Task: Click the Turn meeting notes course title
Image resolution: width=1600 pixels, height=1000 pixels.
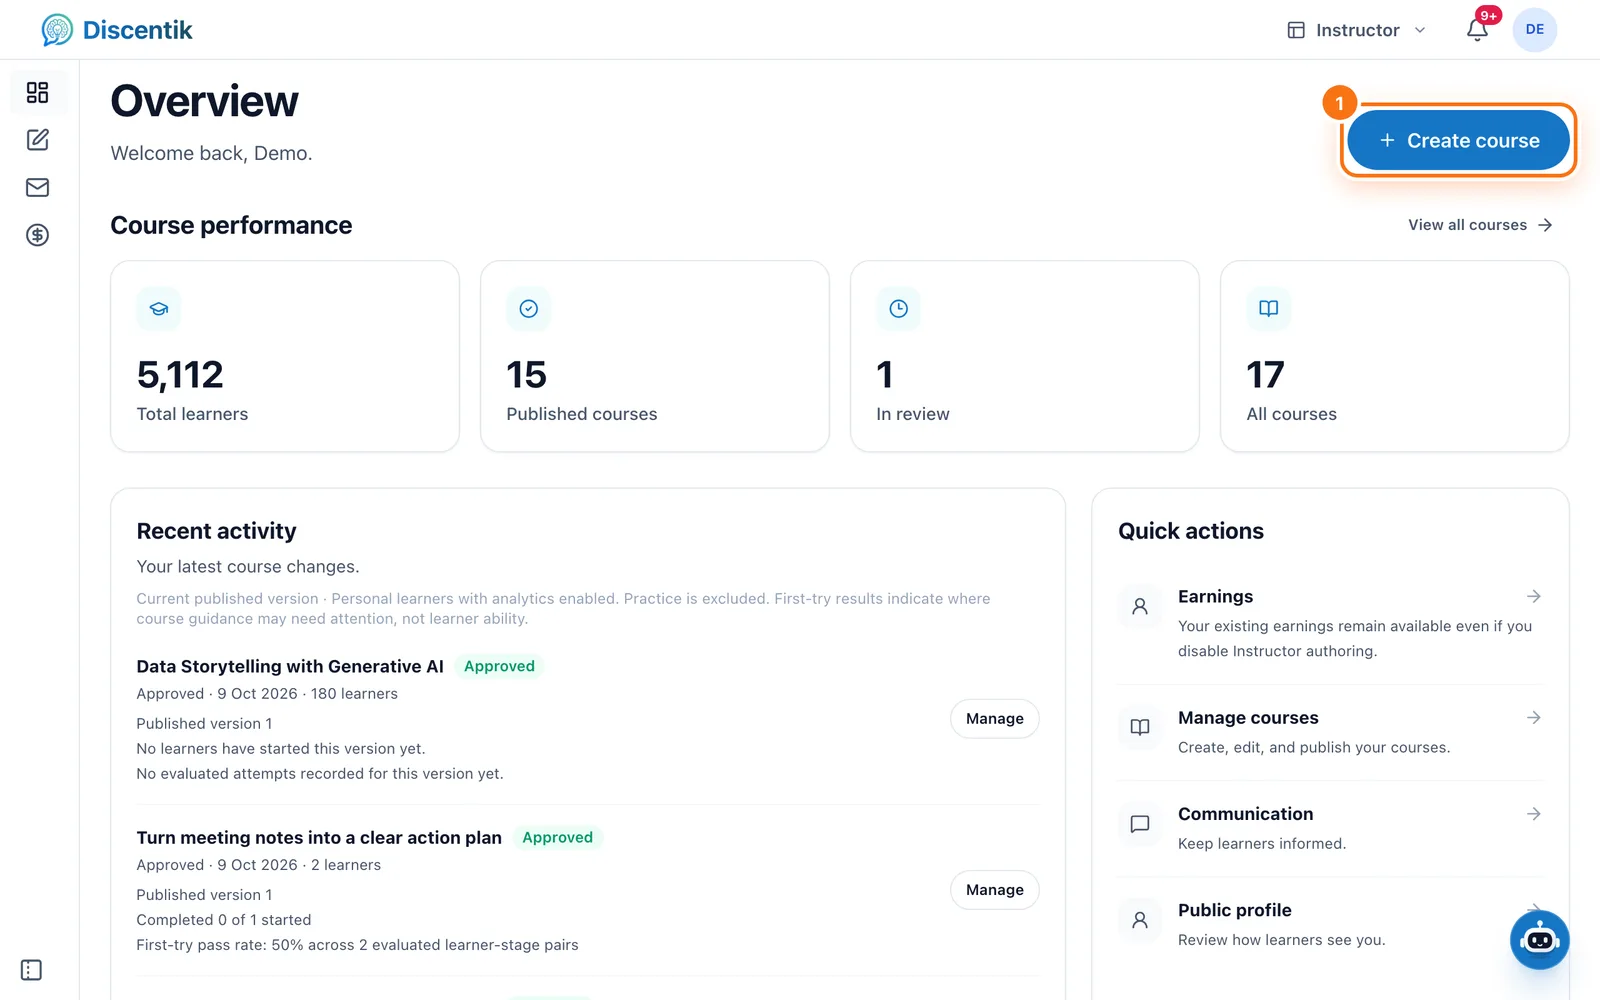Action: pyautogui.click(x=319, y=838)
